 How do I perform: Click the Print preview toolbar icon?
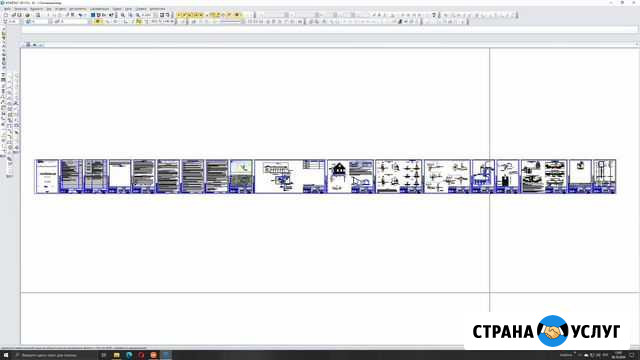click(38, 15)
